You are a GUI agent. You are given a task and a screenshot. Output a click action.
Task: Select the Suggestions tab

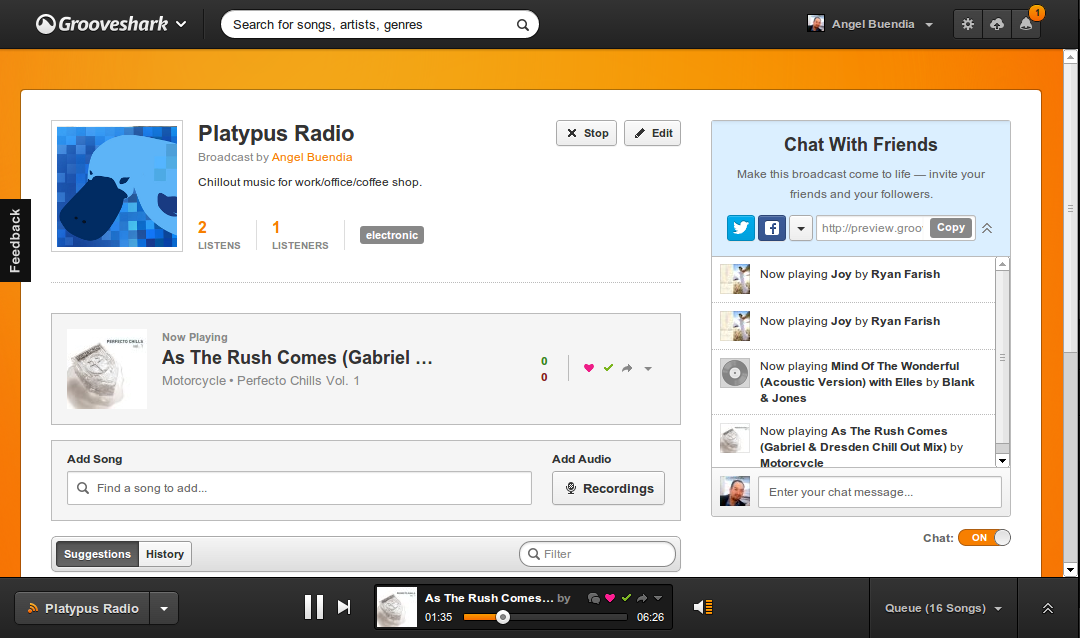tap(97, 554)
